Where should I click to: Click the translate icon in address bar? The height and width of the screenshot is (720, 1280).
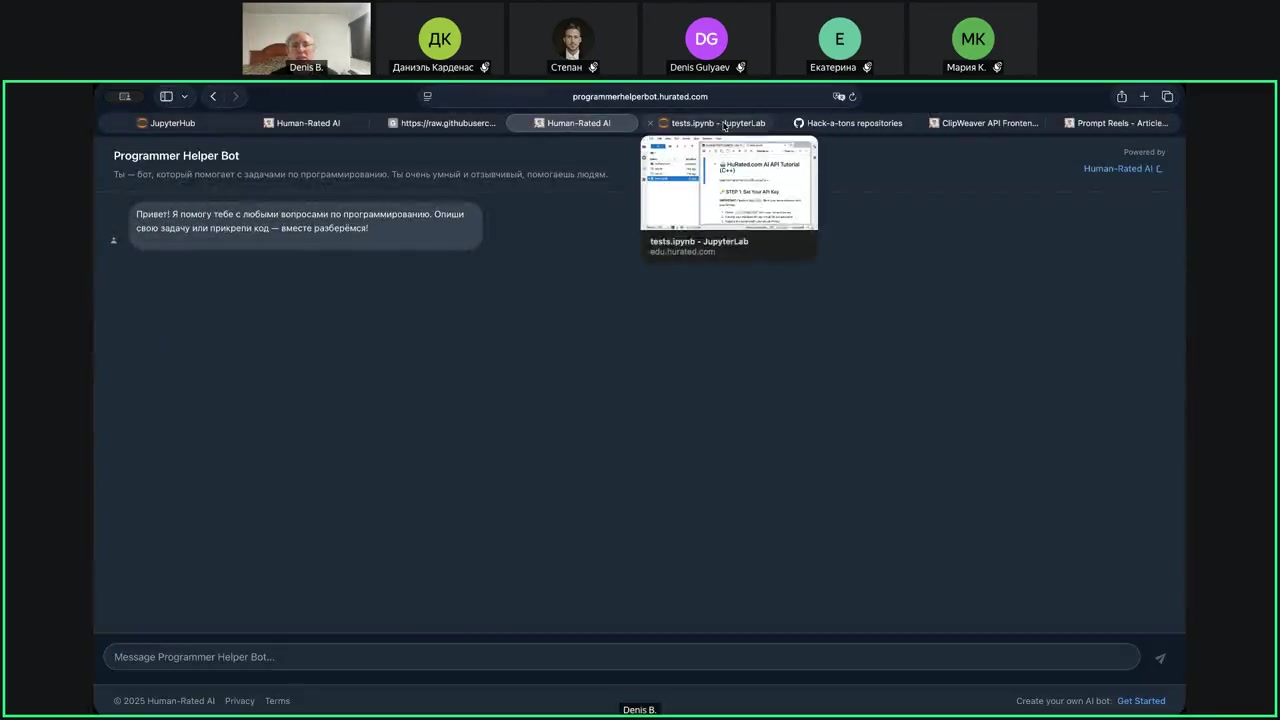click(x=838, y=97)
